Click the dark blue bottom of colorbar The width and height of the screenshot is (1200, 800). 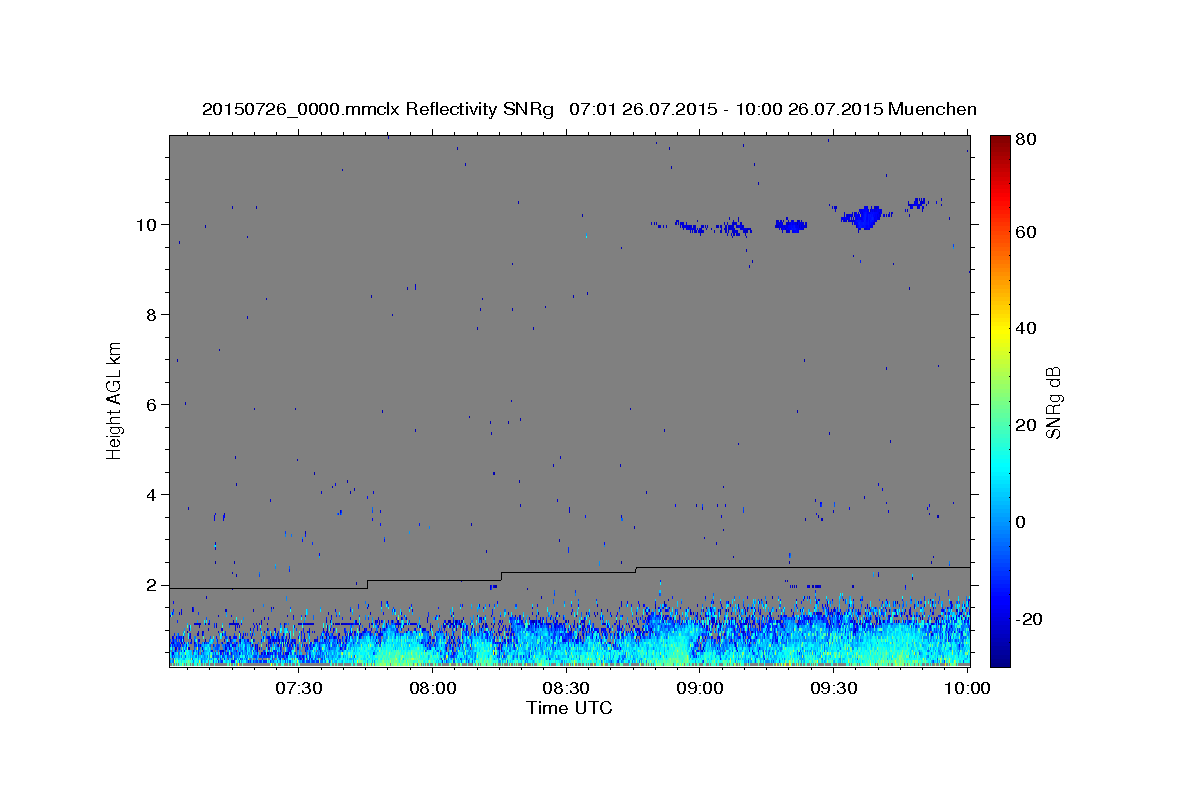1000,658
